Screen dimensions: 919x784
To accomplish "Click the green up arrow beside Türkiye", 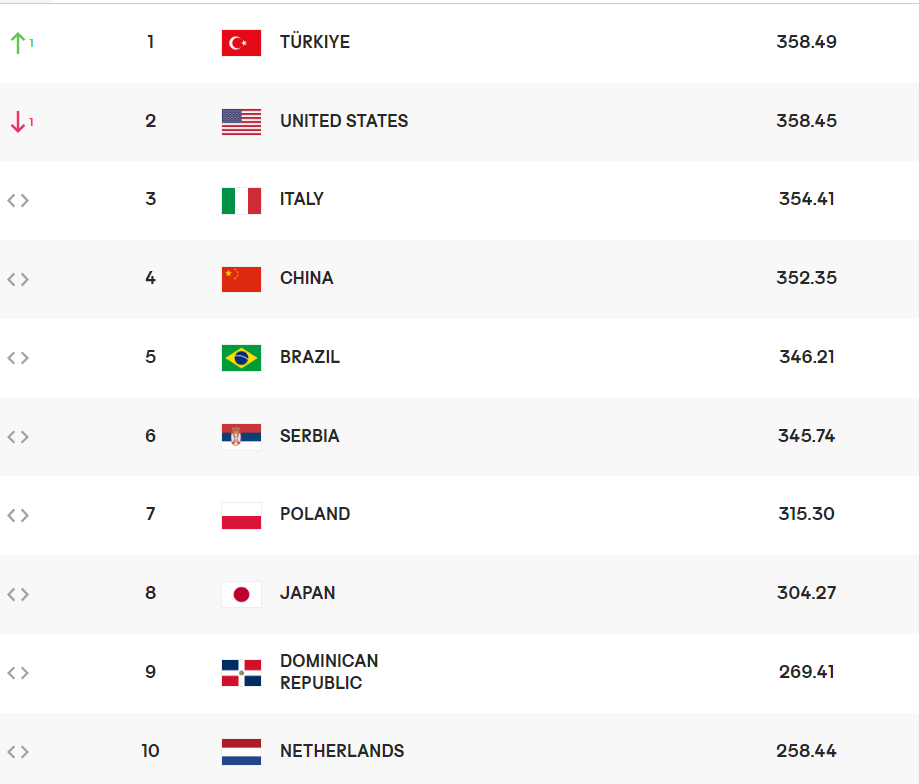I will coord(17,42).
